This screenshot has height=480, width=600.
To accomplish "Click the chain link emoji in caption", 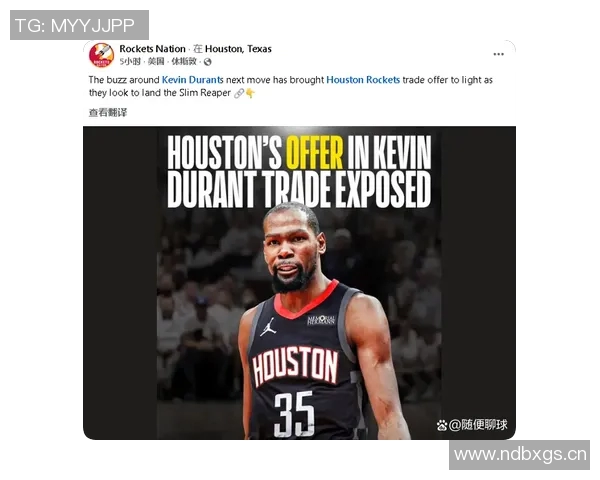I will point(239,93).
